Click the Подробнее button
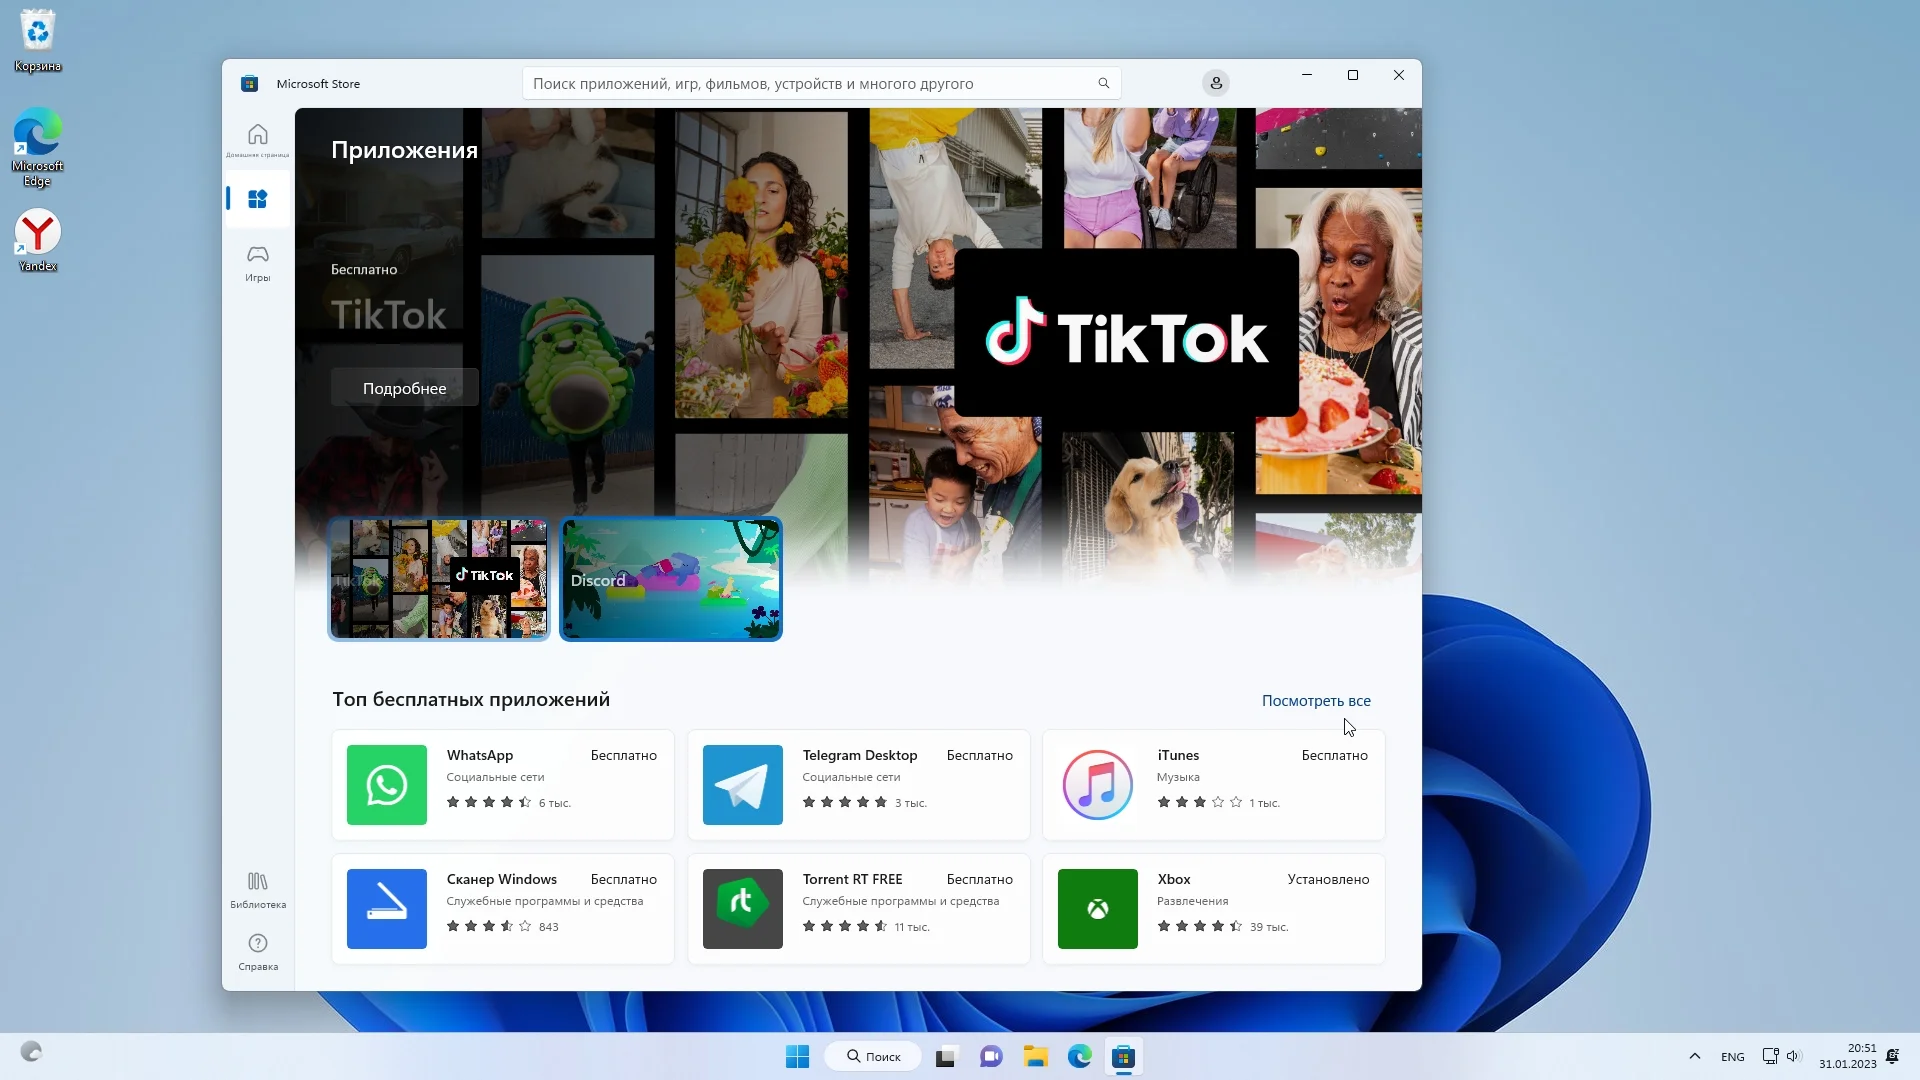The image size is (1920, 1080). 404,388
